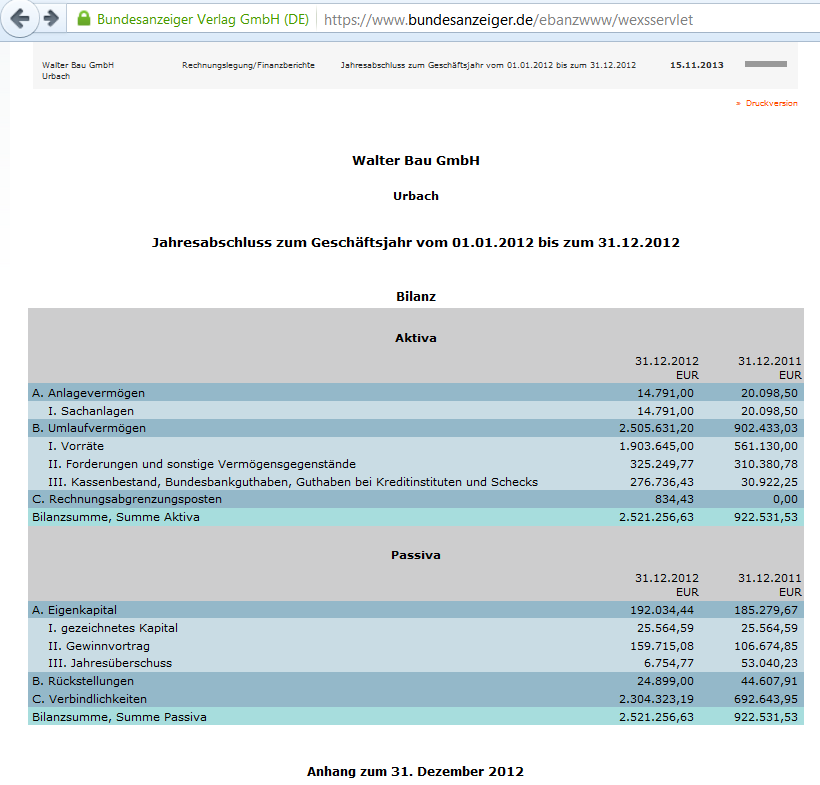The width and height of the screenshot is (820, 785).
Task: Click the » arrow beside Druckversion
Action: tap(737, 102)
